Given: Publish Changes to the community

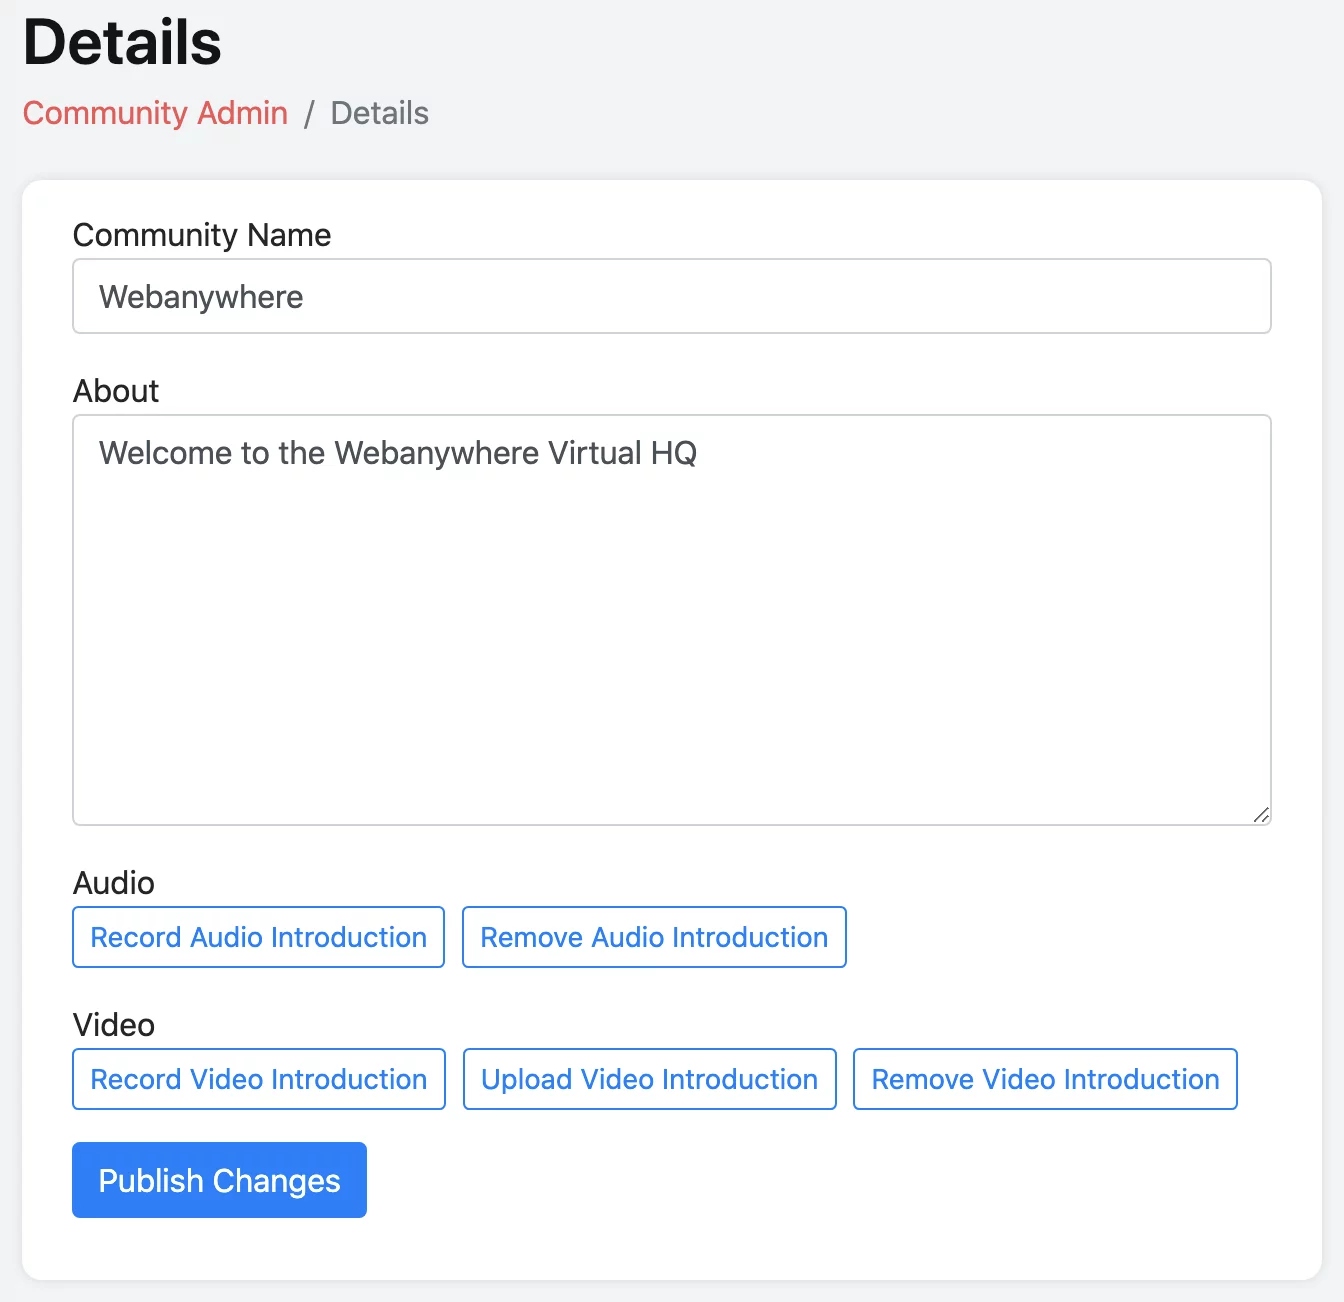Looking at the screenshot, I should pyautogui.click(x=219, y=1180).
